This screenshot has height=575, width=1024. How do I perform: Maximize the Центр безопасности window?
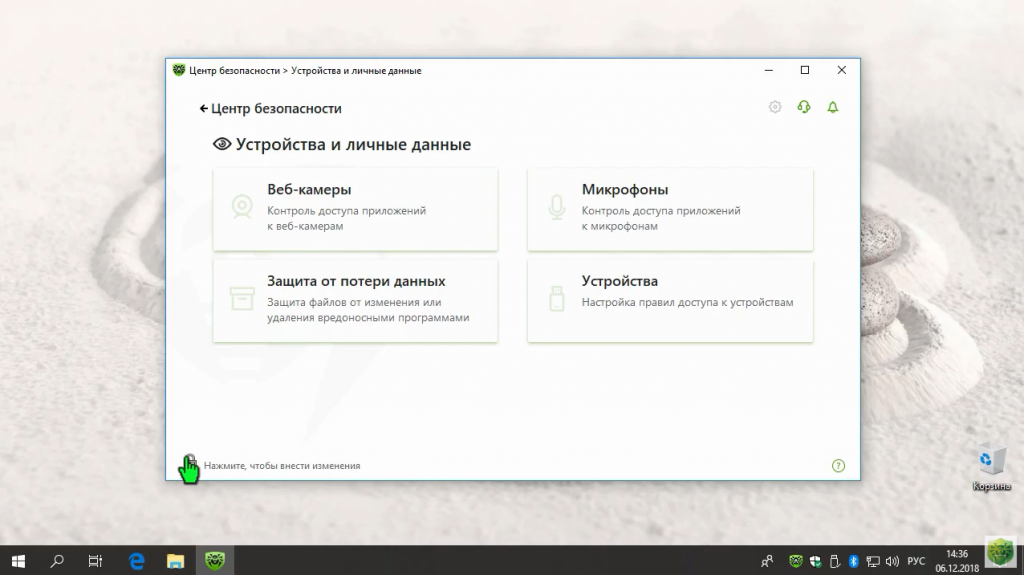pyautogui.click(x=805, y=70)
